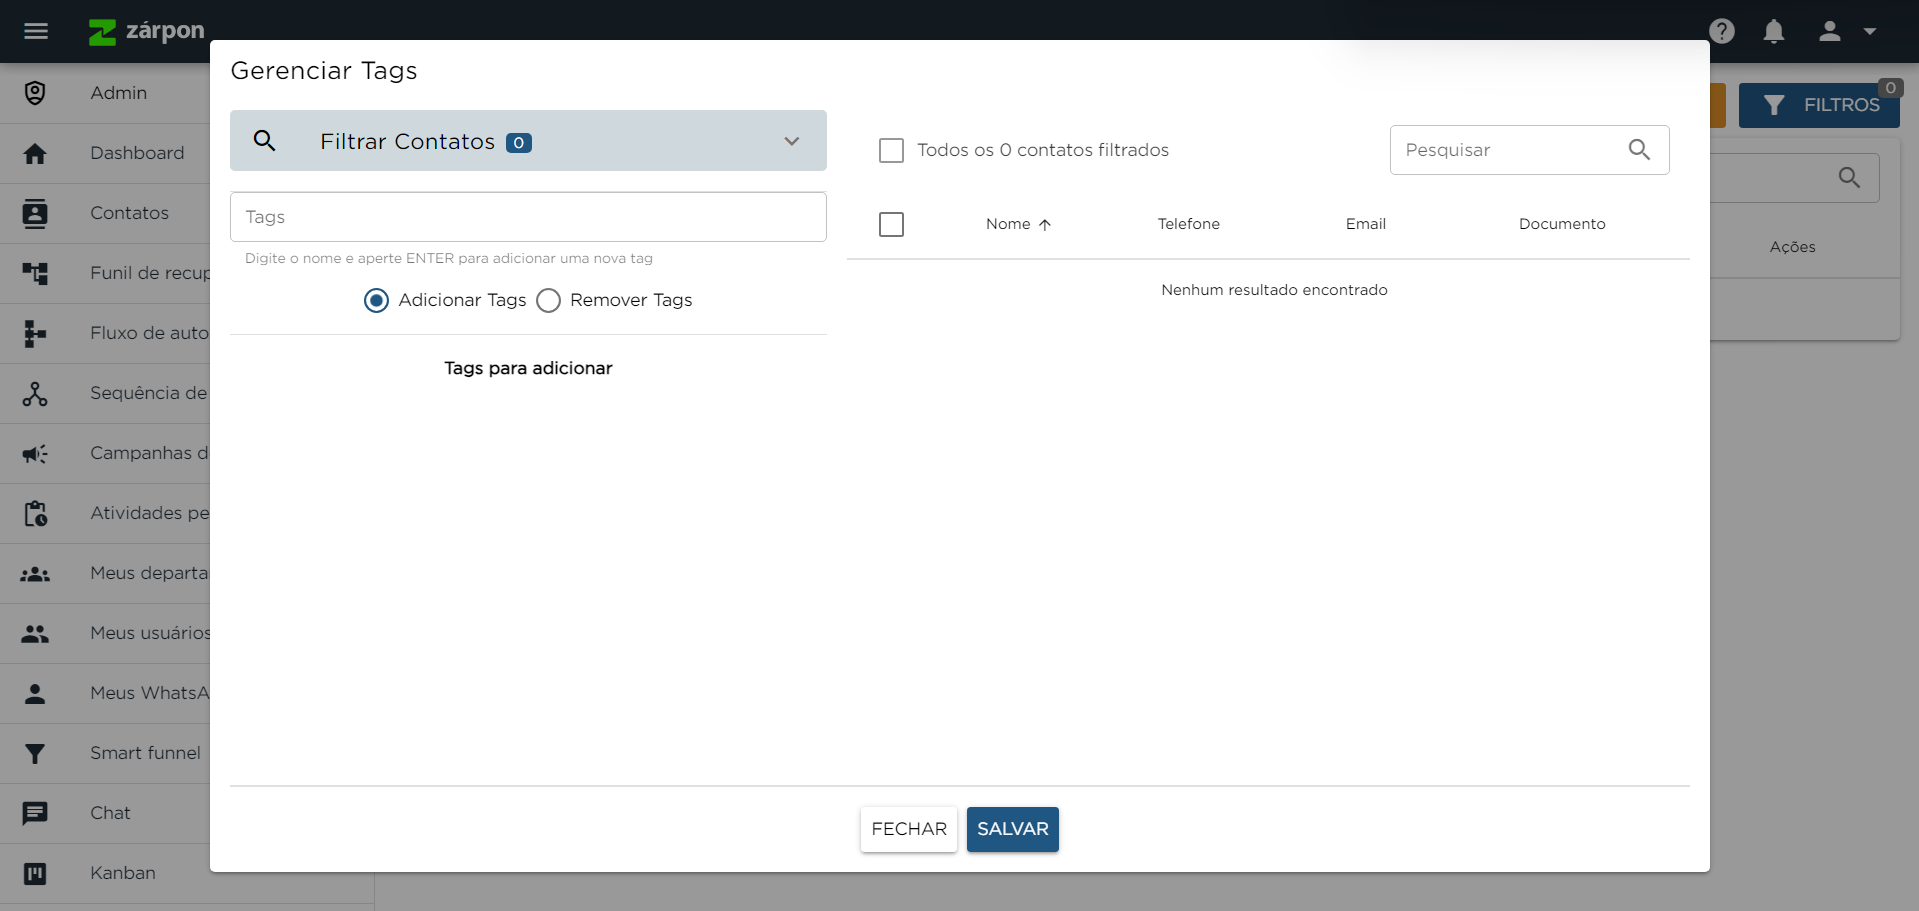Open the hamburger menu icon
This screenshot has height=911, width=1919.
point(36,31)
